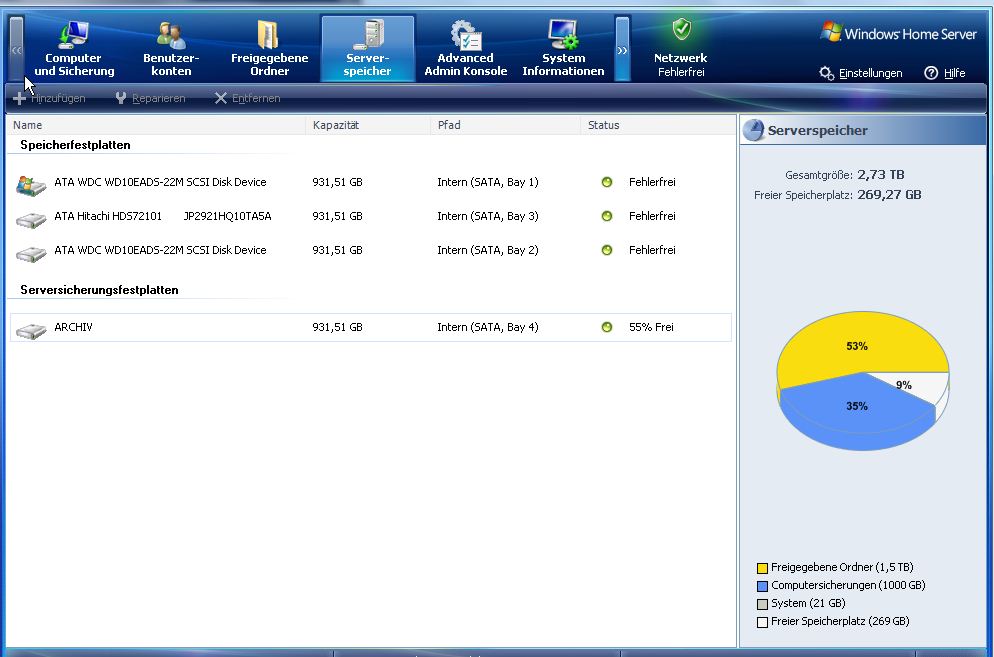
Task: Click blue Computersicherungen legend swatch
Action: point(762,586)
